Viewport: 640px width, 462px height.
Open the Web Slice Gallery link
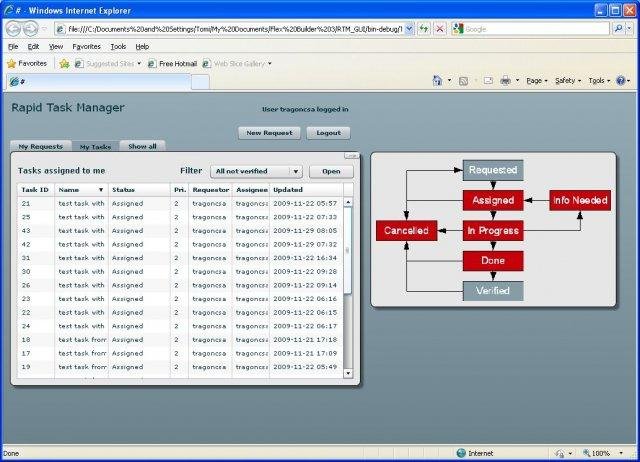[x=237, y=64]
